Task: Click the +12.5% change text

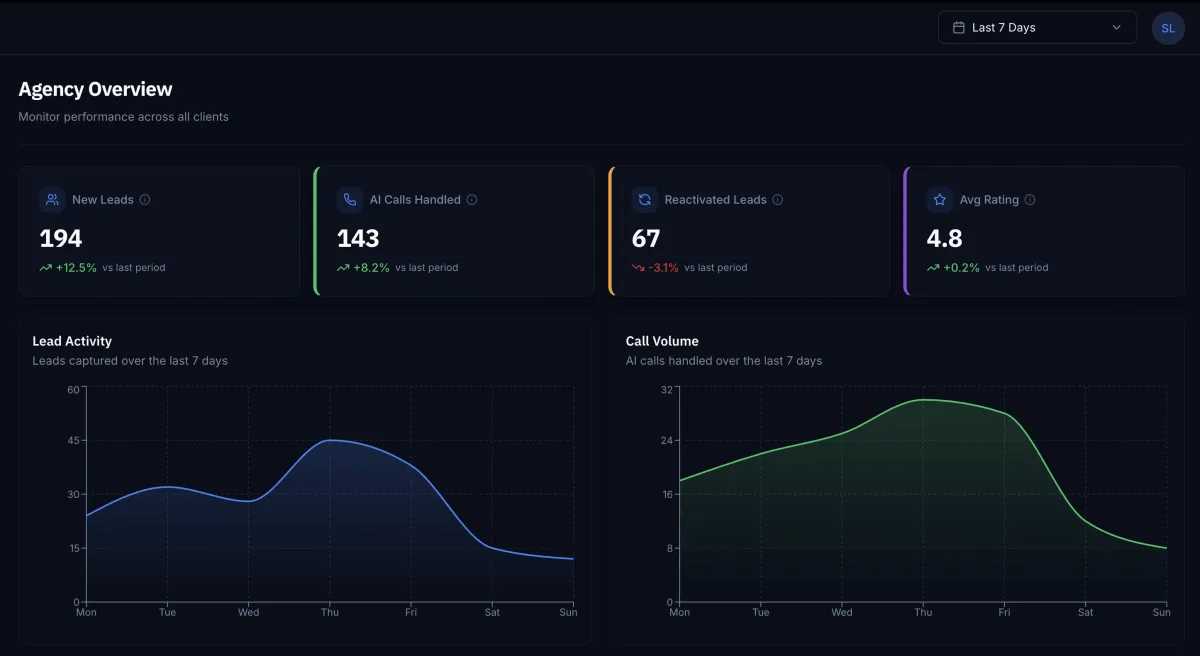Action: pyautogui.click(x=76, y=268)
